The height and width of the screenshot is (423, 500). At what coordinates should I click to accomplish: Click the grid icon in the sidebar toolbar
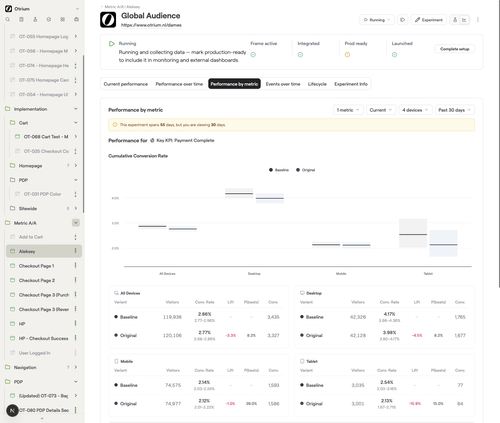pos(63,19)
